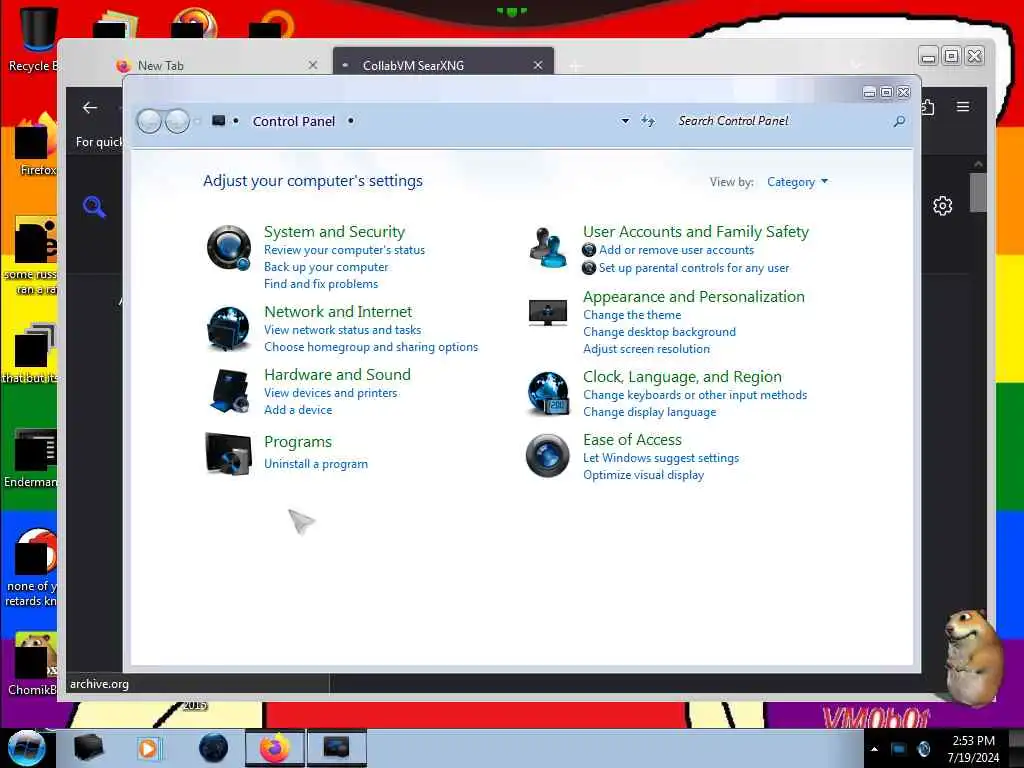
Task: Open the Network and Internet globe icon
Action: [229, 328]
